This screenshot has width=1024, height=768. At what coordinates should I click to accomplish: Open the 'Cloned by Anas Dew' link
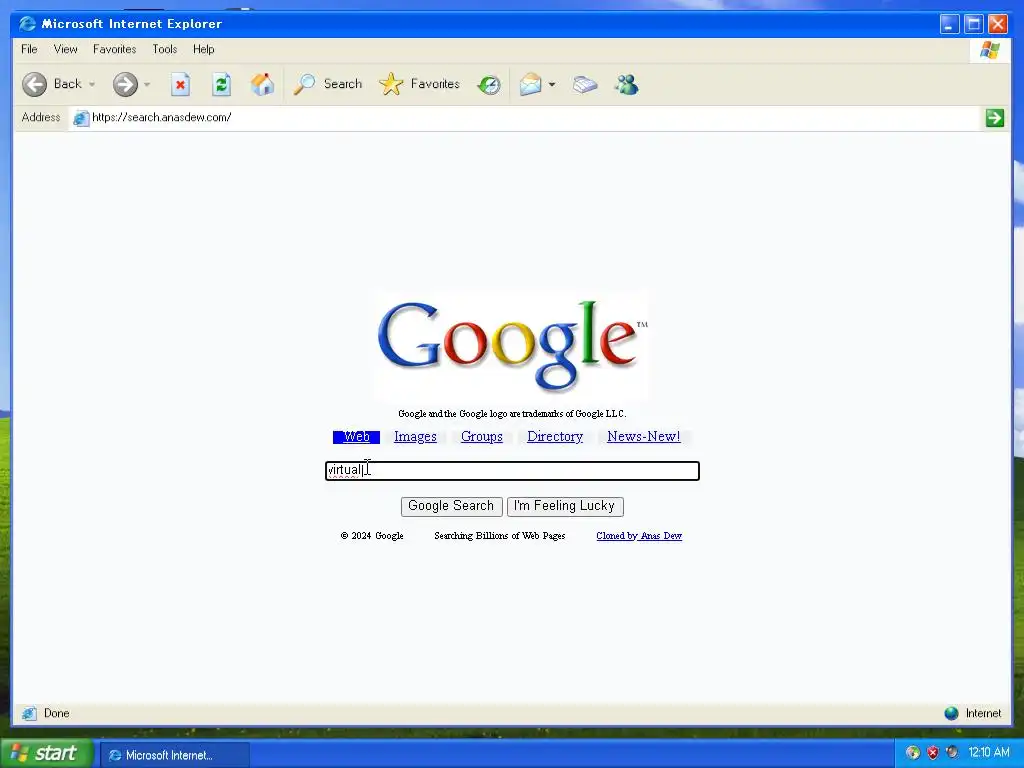(x=639, y=536)
